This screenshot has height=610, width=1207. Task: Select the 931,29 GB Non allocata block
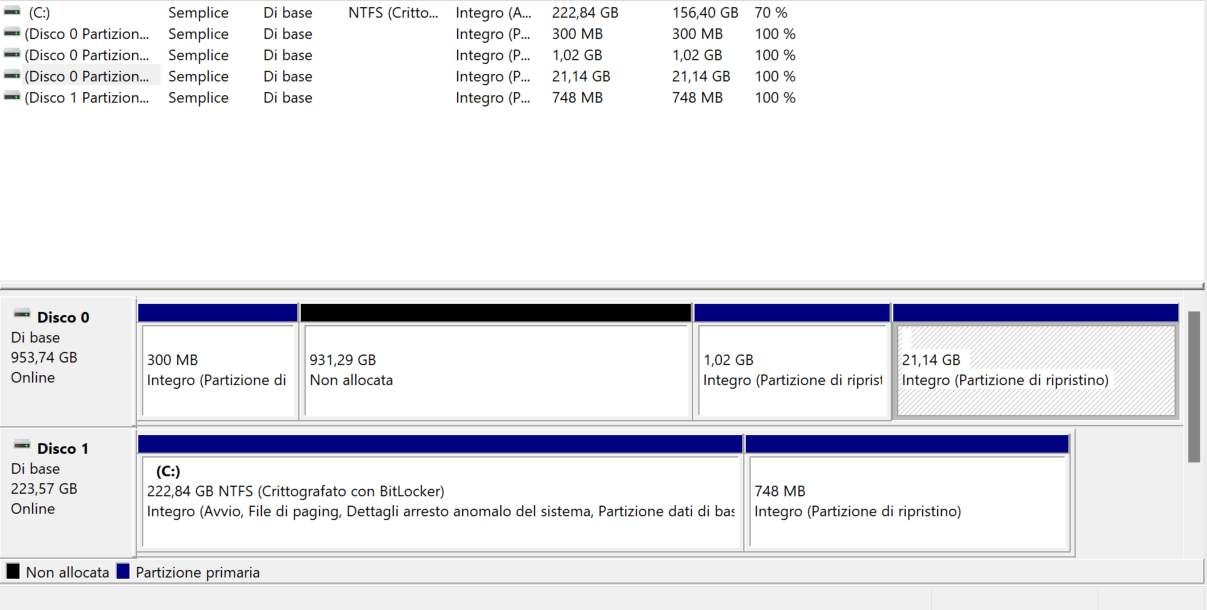[495, 370]
